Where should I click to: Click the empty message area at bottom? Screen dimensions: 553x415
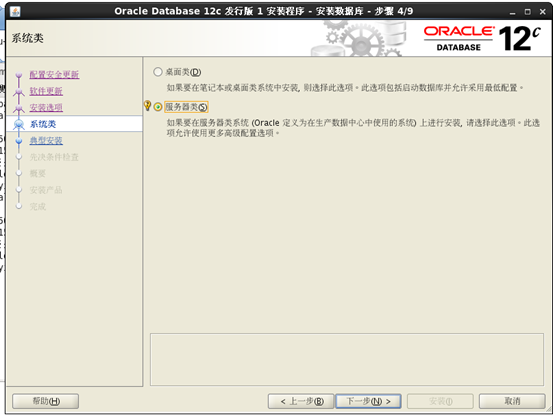pyautogui.click(x=347, y=359)
